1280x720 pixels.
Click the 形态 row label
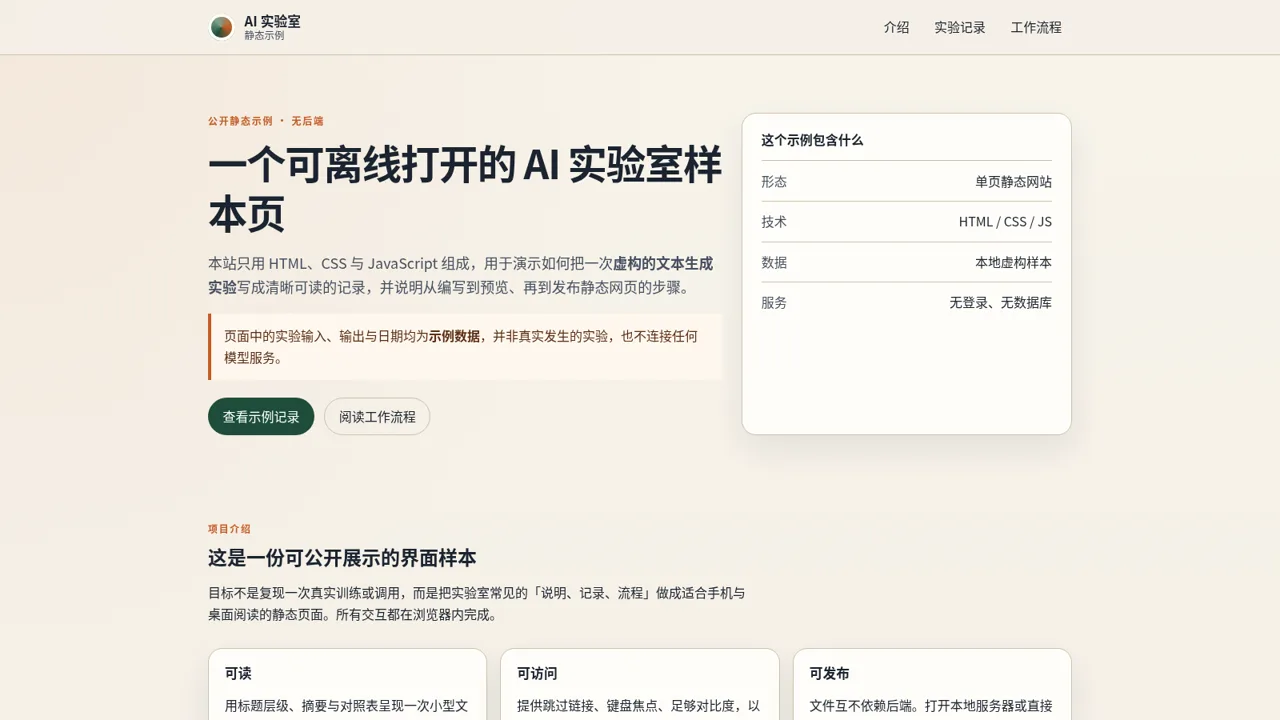point(774,181)
